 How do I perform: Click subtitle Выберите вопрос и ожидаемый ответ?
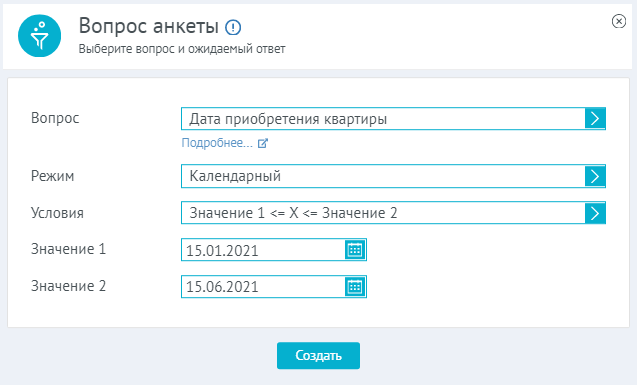click(x=182, y=49)
